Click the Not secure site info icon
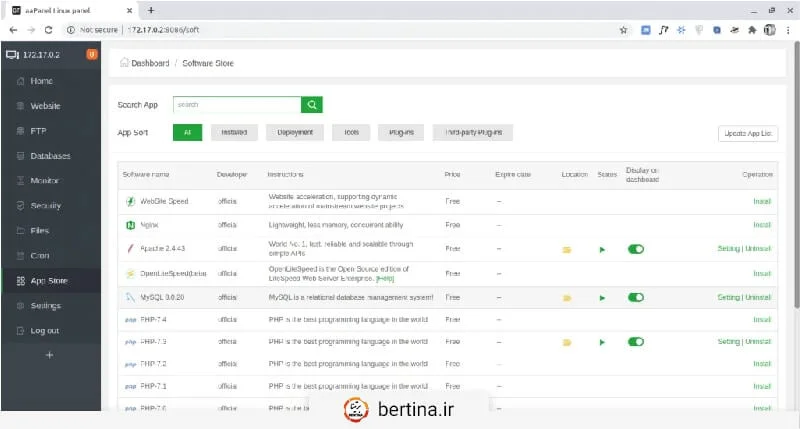800x429 pixels. tap(70, 30)
